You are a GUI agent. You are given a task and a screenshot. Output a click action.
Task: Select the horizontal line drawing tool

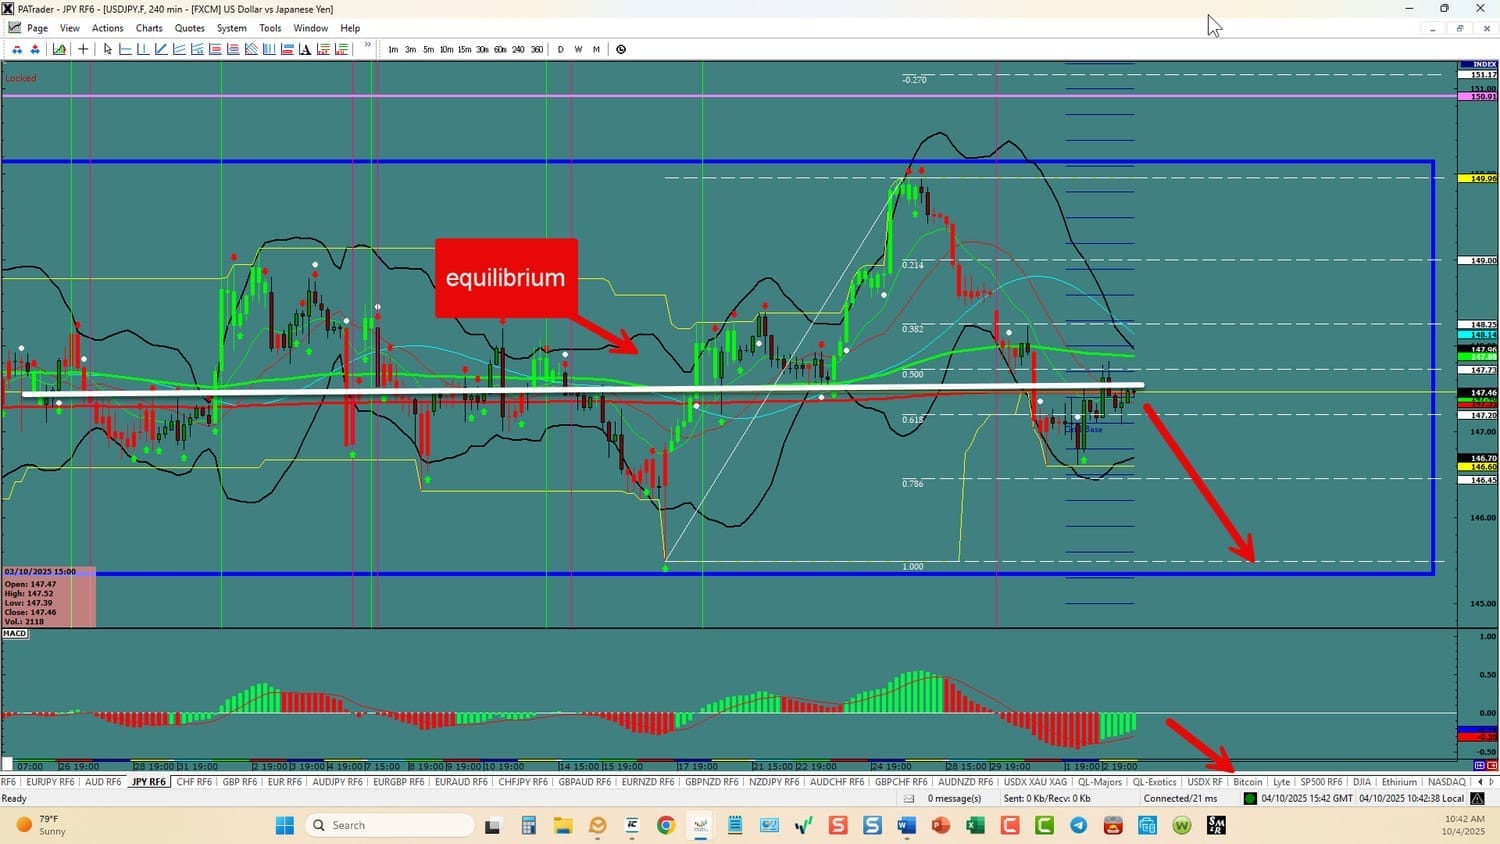(x=125, y=49)
